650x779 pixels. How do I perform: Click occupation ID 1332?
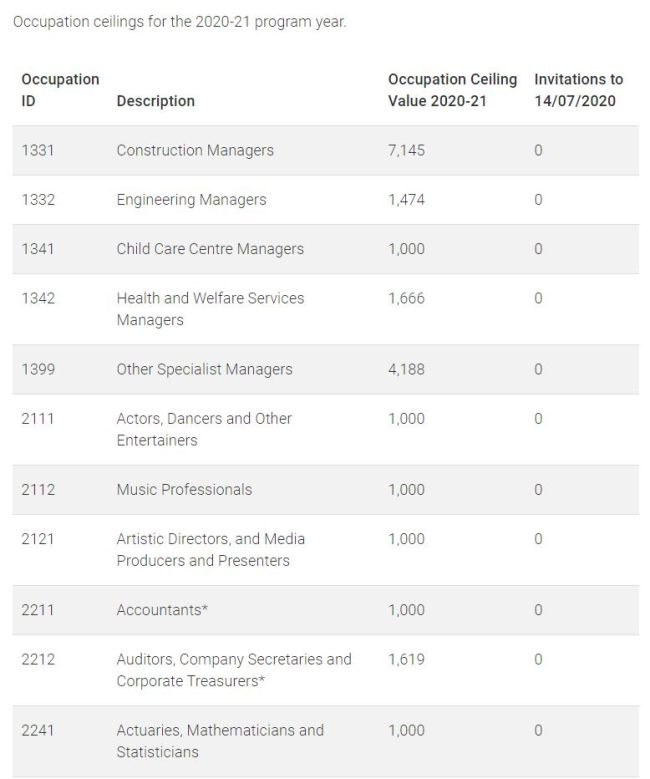(38, 199)
